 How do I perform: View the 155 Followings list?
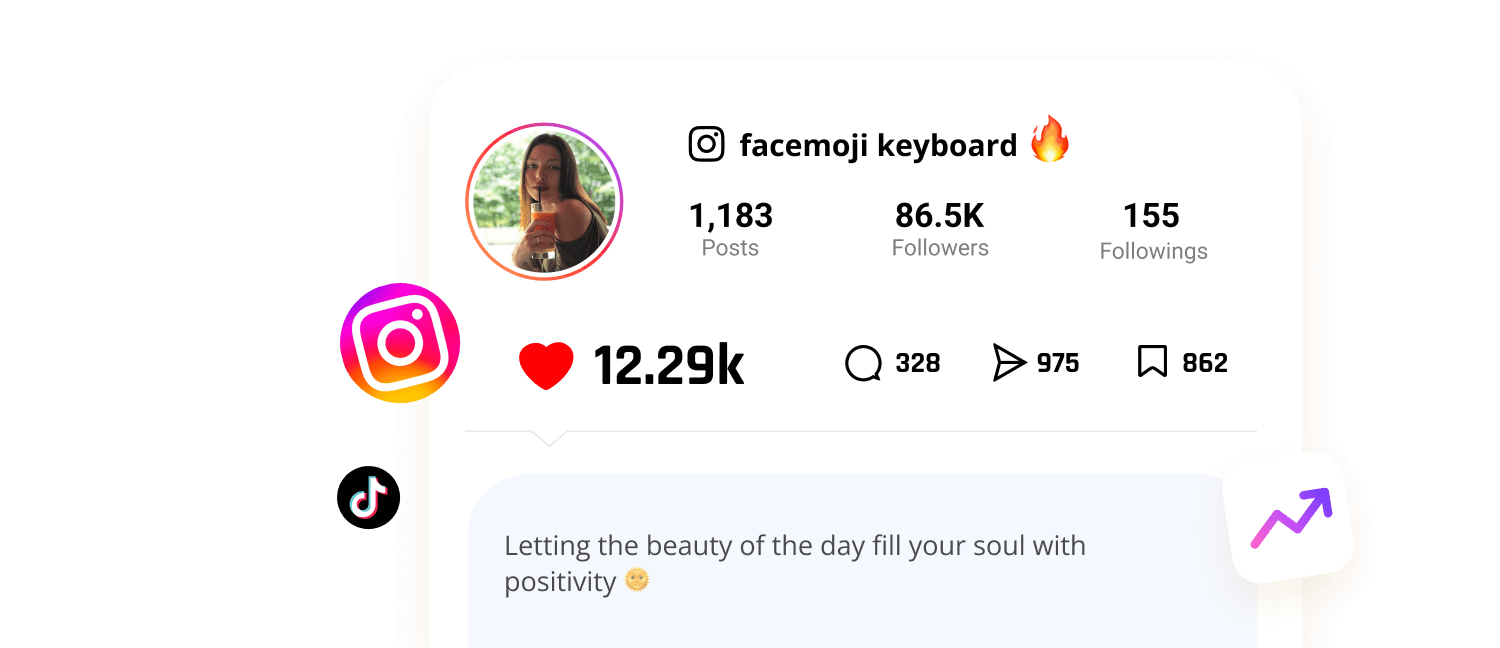coord(1153,231)
